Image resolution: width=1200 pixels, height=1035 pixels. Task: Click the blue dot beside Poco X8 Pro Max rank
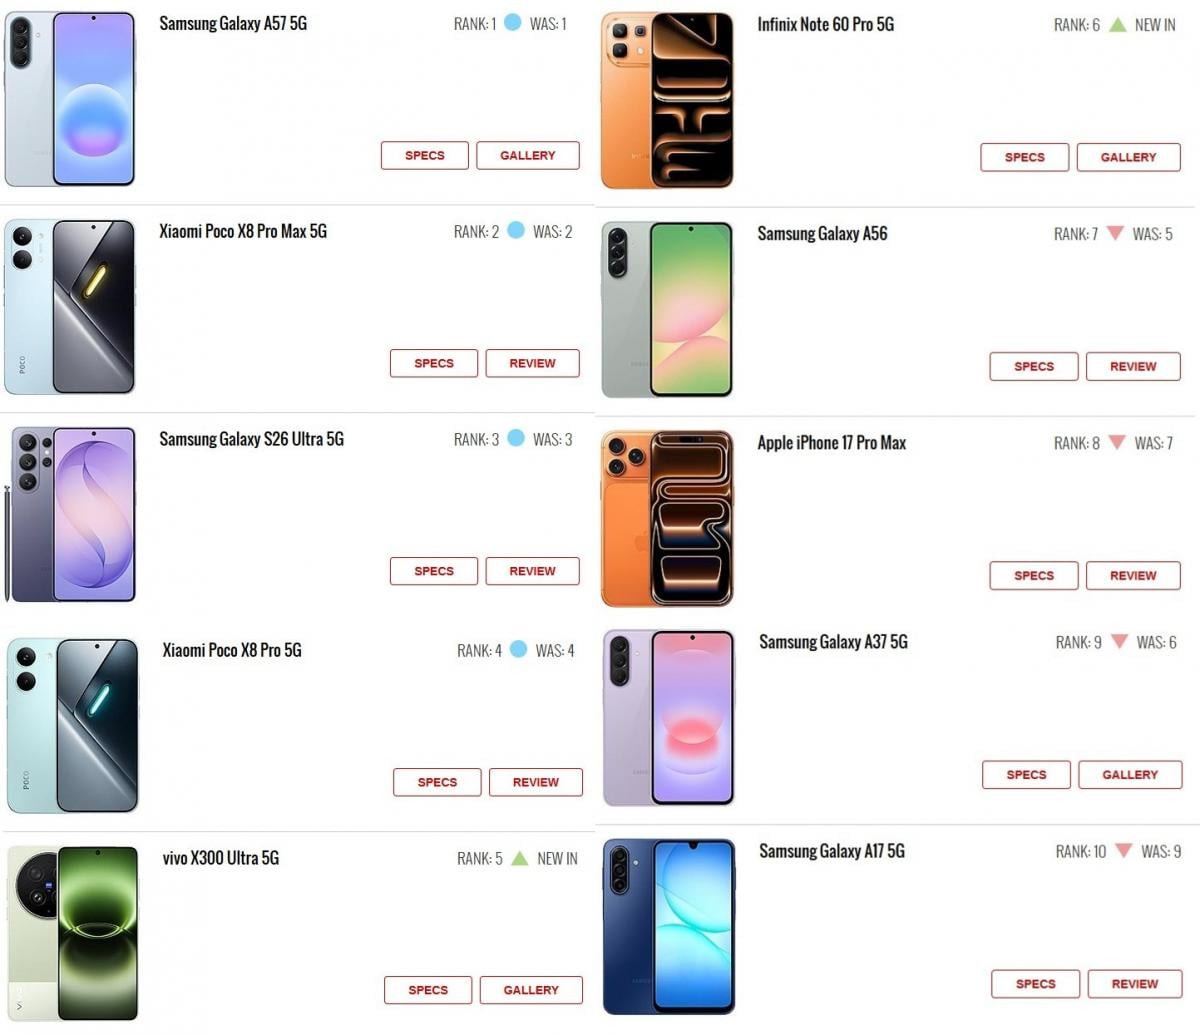[515, 230]
